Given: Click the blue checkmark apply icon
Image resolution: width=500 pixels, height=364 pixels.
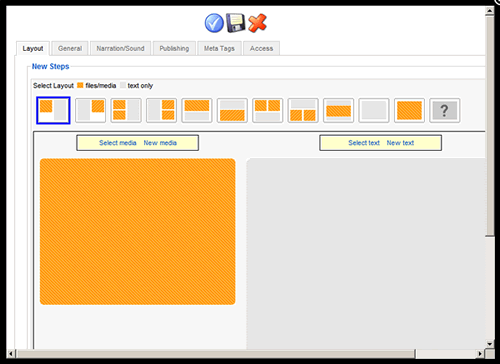Looking at the screenshot, I should coord(214,23).
